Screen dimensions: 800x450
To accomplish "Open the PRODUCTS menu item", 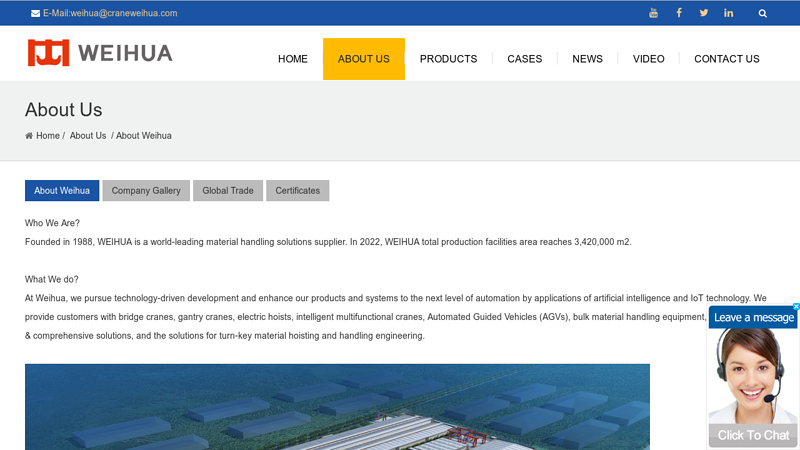I will 448,59.
